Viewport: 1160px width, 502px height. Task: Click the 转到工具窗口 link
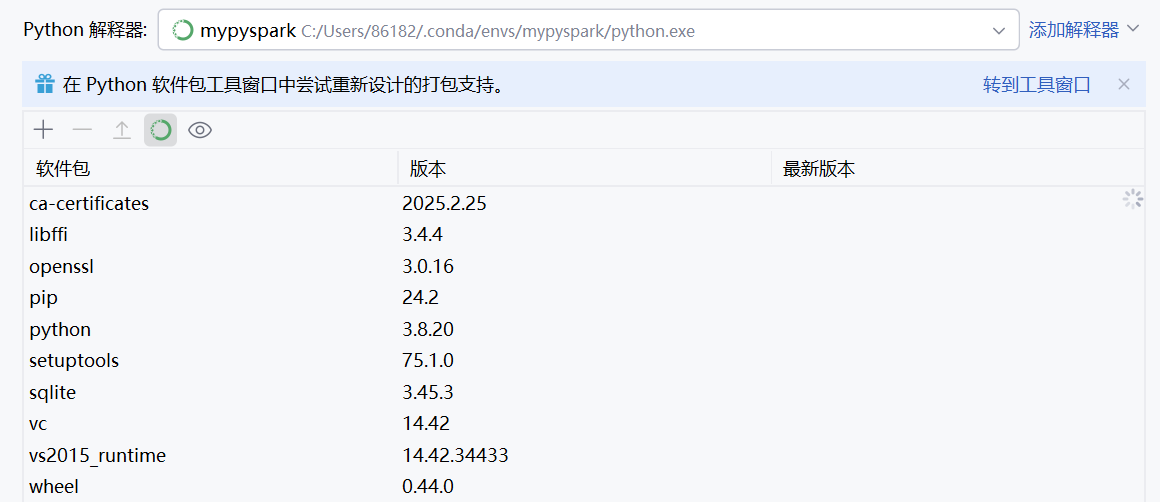(x=1036, y=84)
